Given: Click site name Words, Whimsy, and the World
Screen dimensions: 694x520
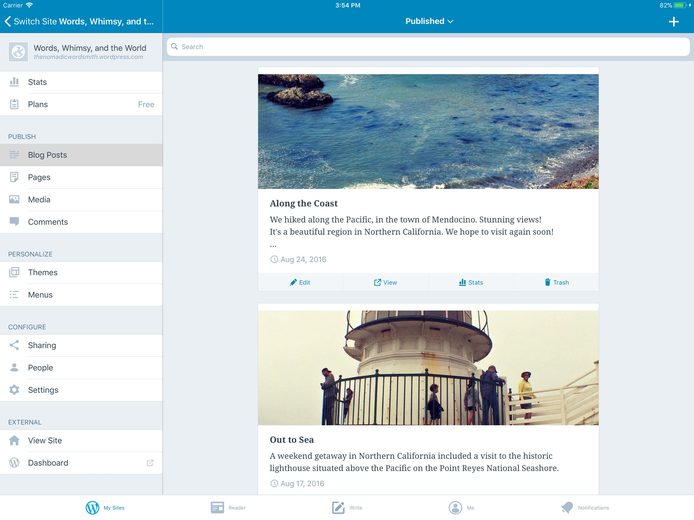Looking at the screenshot, I should coord(90,48).
